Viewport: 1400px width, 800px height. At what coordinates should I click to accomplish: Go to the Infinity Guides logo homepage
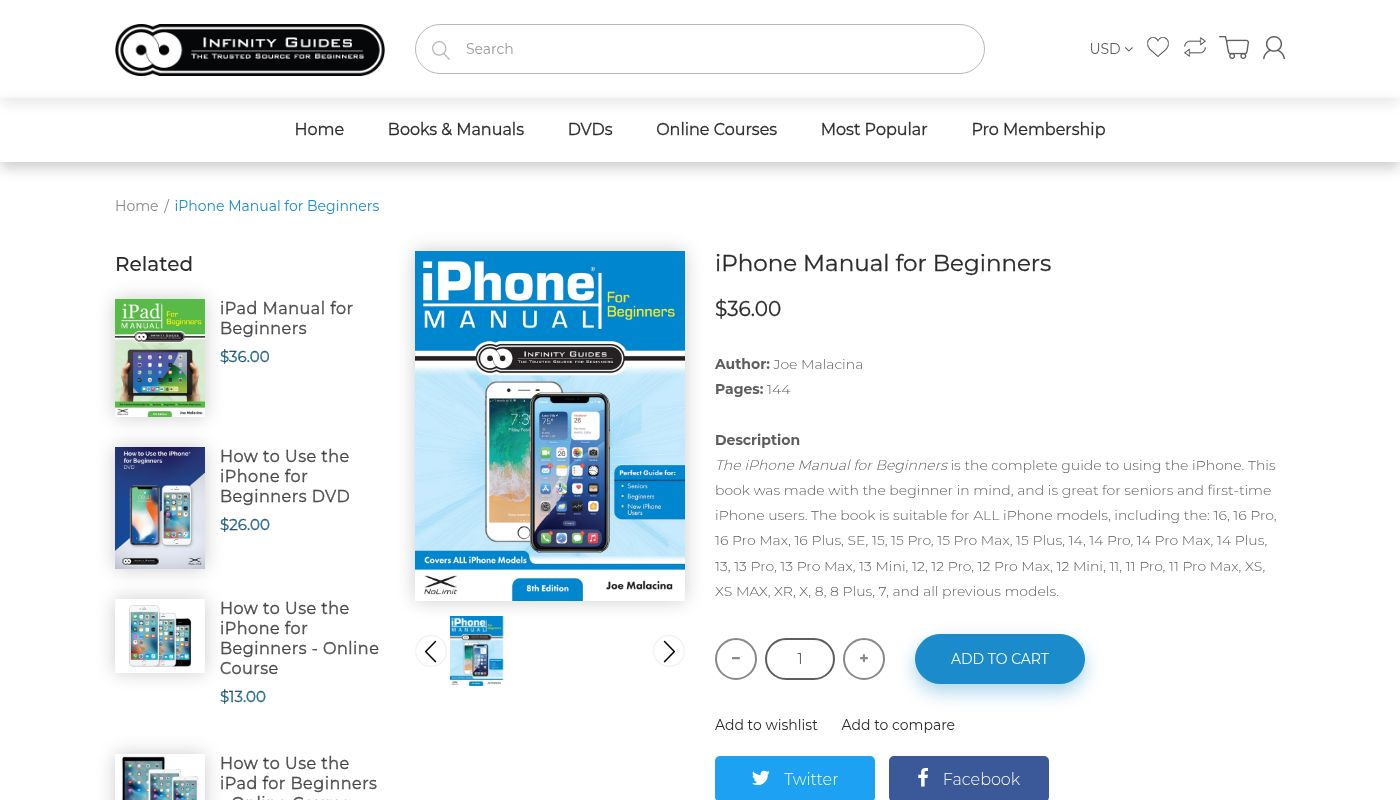[x=250, y=49]
